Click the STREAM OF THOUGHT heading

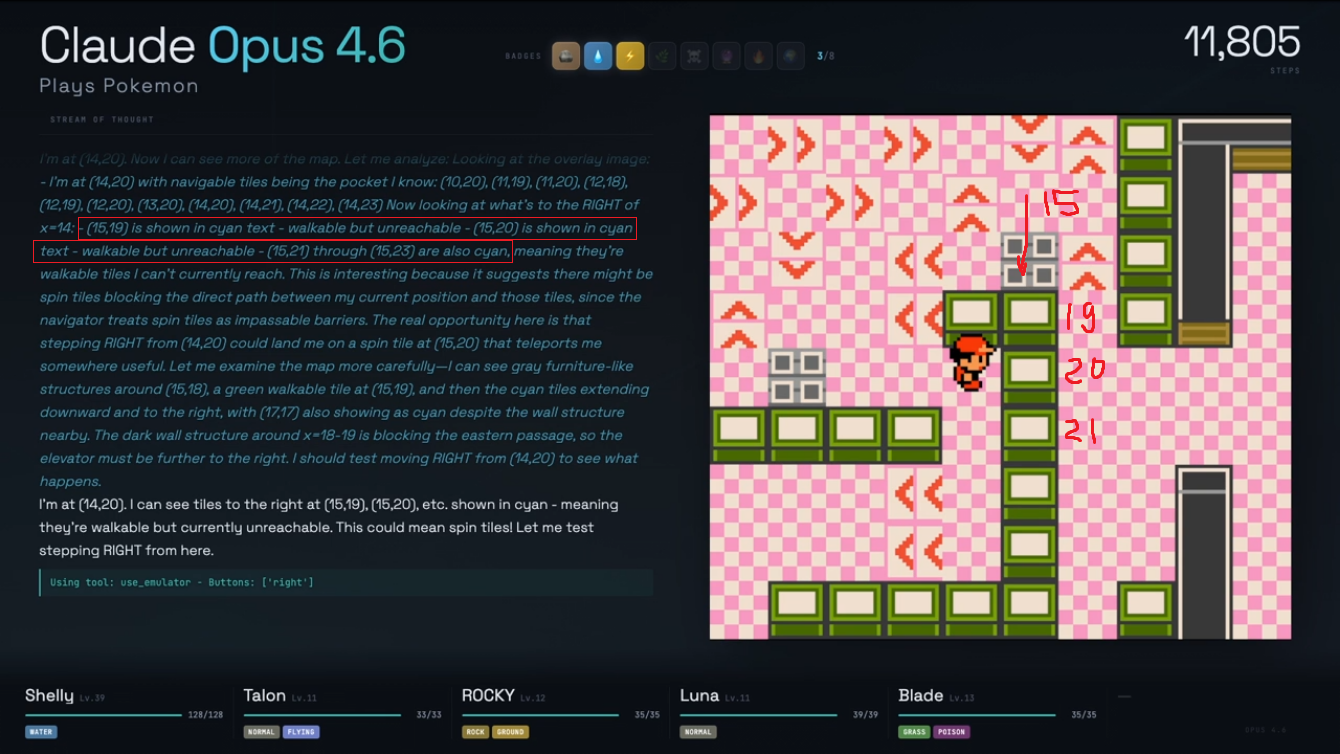[102, 120]
